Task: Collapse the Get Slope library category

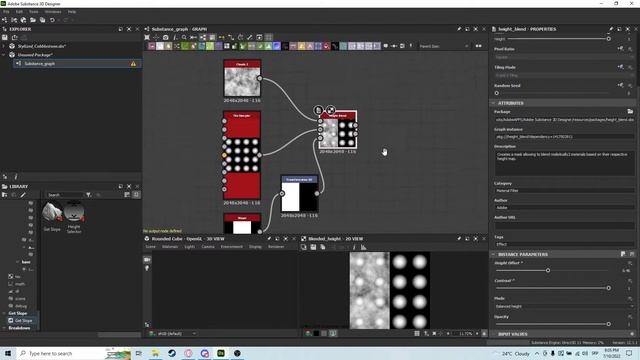Action: (4, 313)
